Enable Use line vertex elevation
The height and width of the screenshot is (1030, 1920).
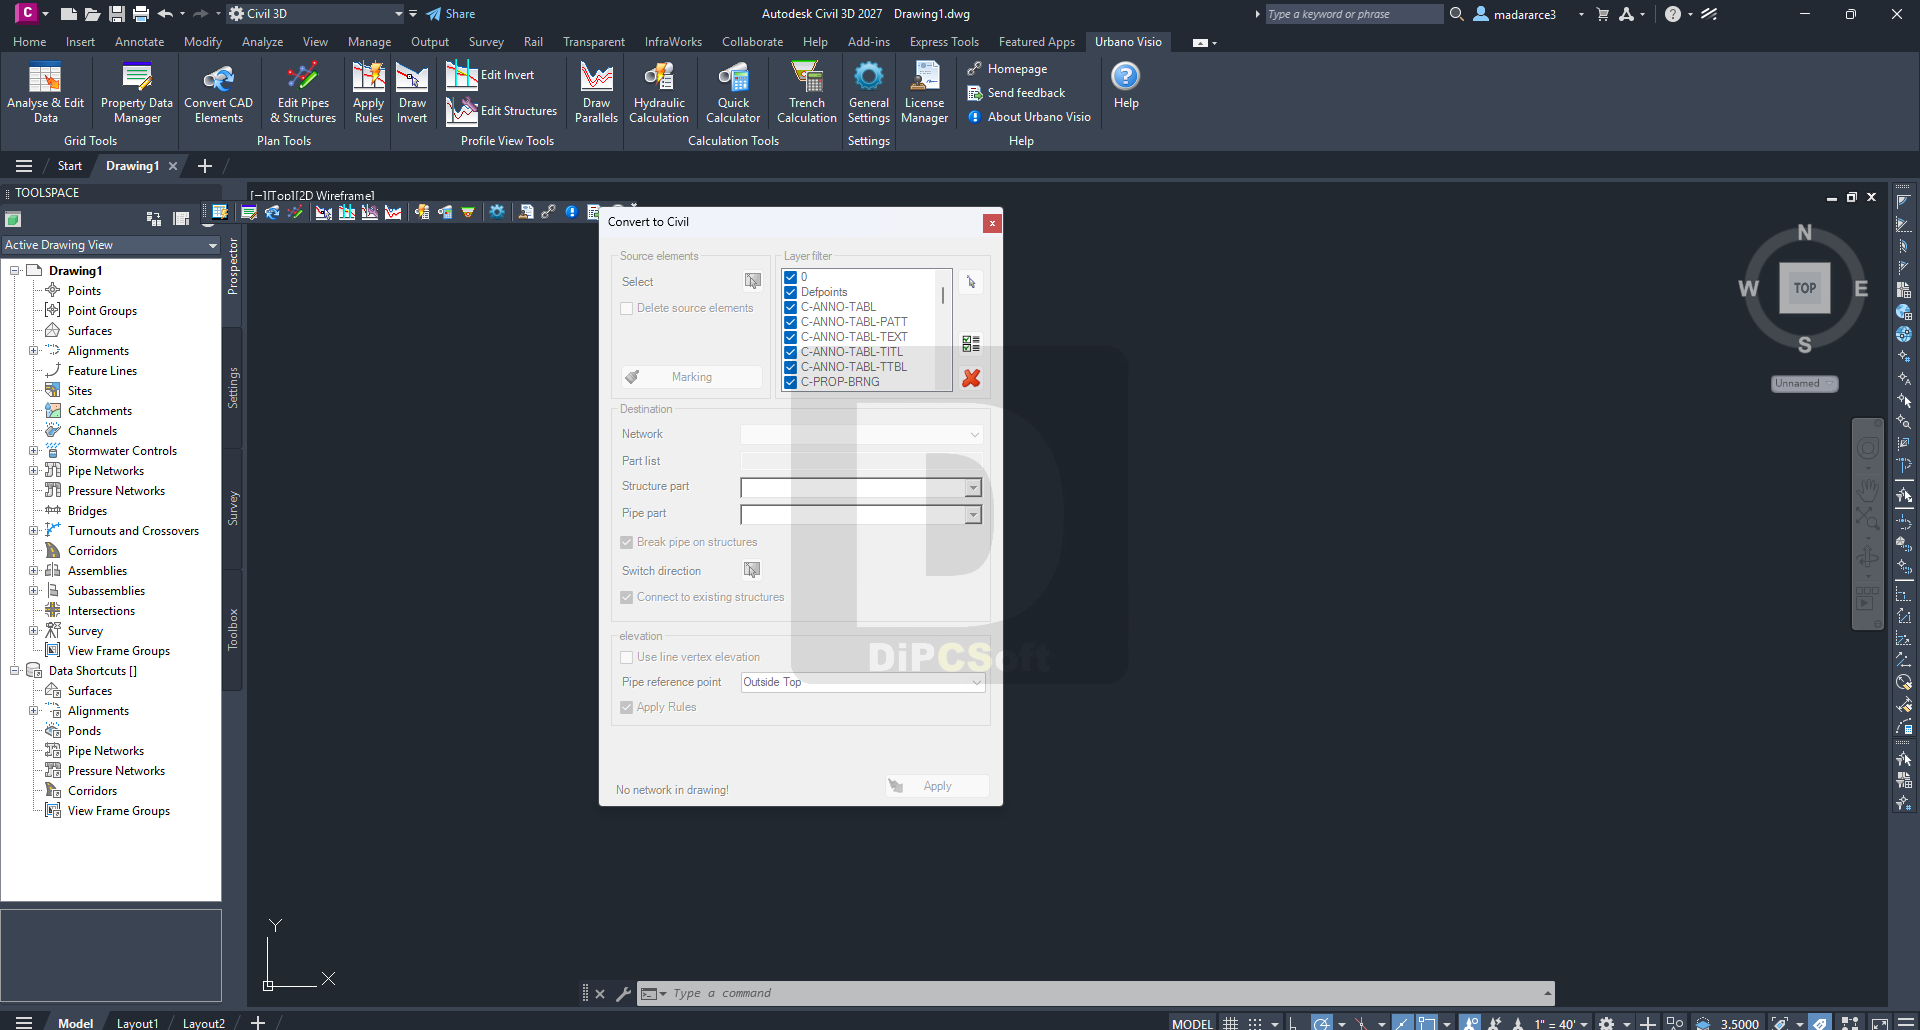point(627,658)
